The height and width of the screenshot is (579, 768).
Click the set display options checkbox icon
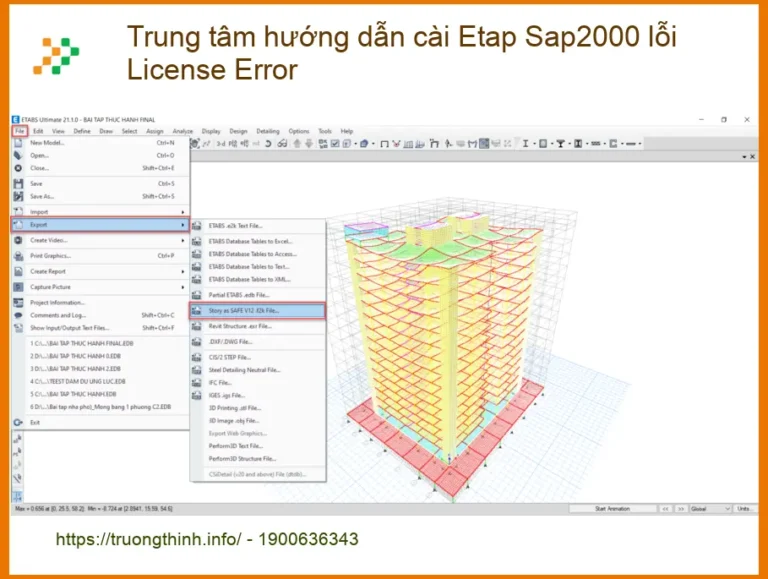point(335,144)
